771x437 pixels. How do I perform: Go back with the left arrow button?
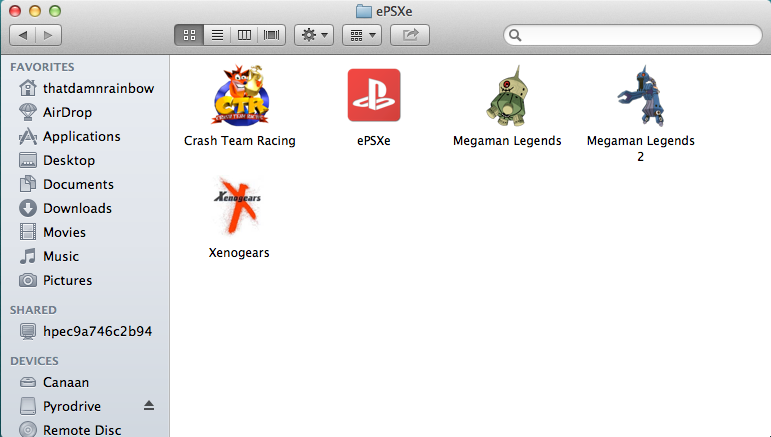click(23, 35)
